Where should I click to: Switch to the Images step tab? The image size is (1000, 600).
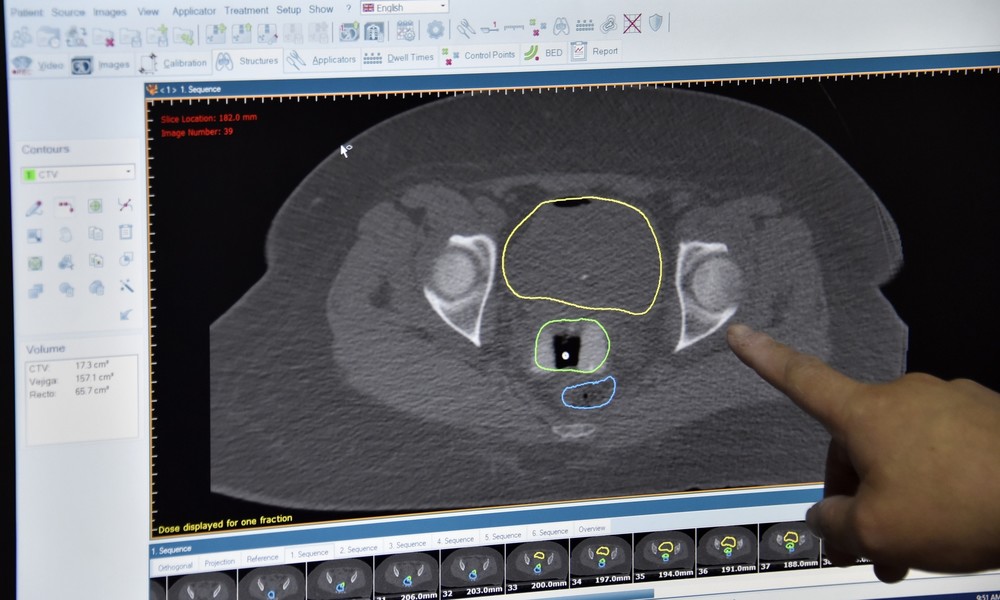tap(101, 64)
